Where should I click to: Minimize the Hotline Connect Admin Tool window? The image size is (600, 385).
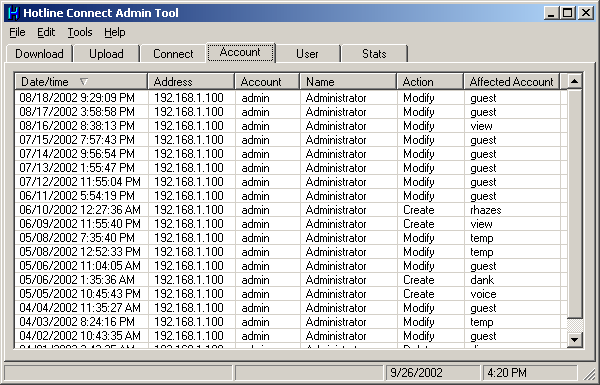pos(551,13)
